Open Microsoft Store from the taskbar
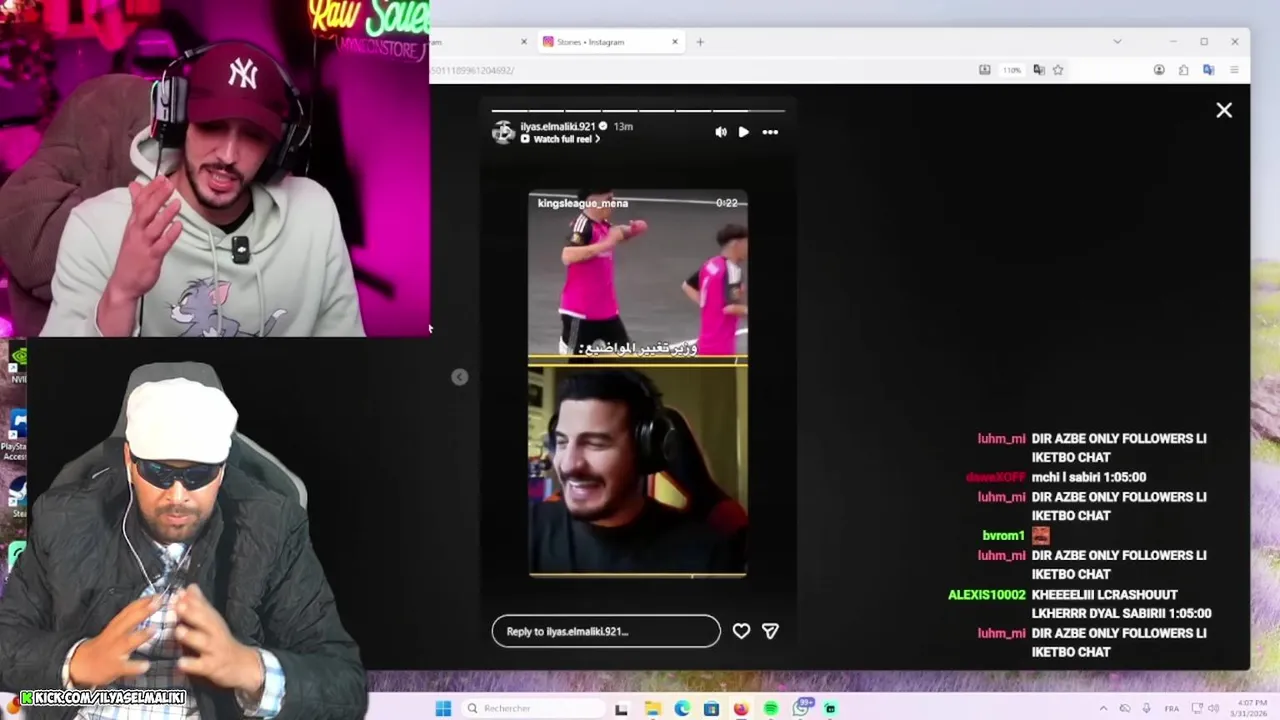Screen dimensions: 1280x720 [711, 708]
